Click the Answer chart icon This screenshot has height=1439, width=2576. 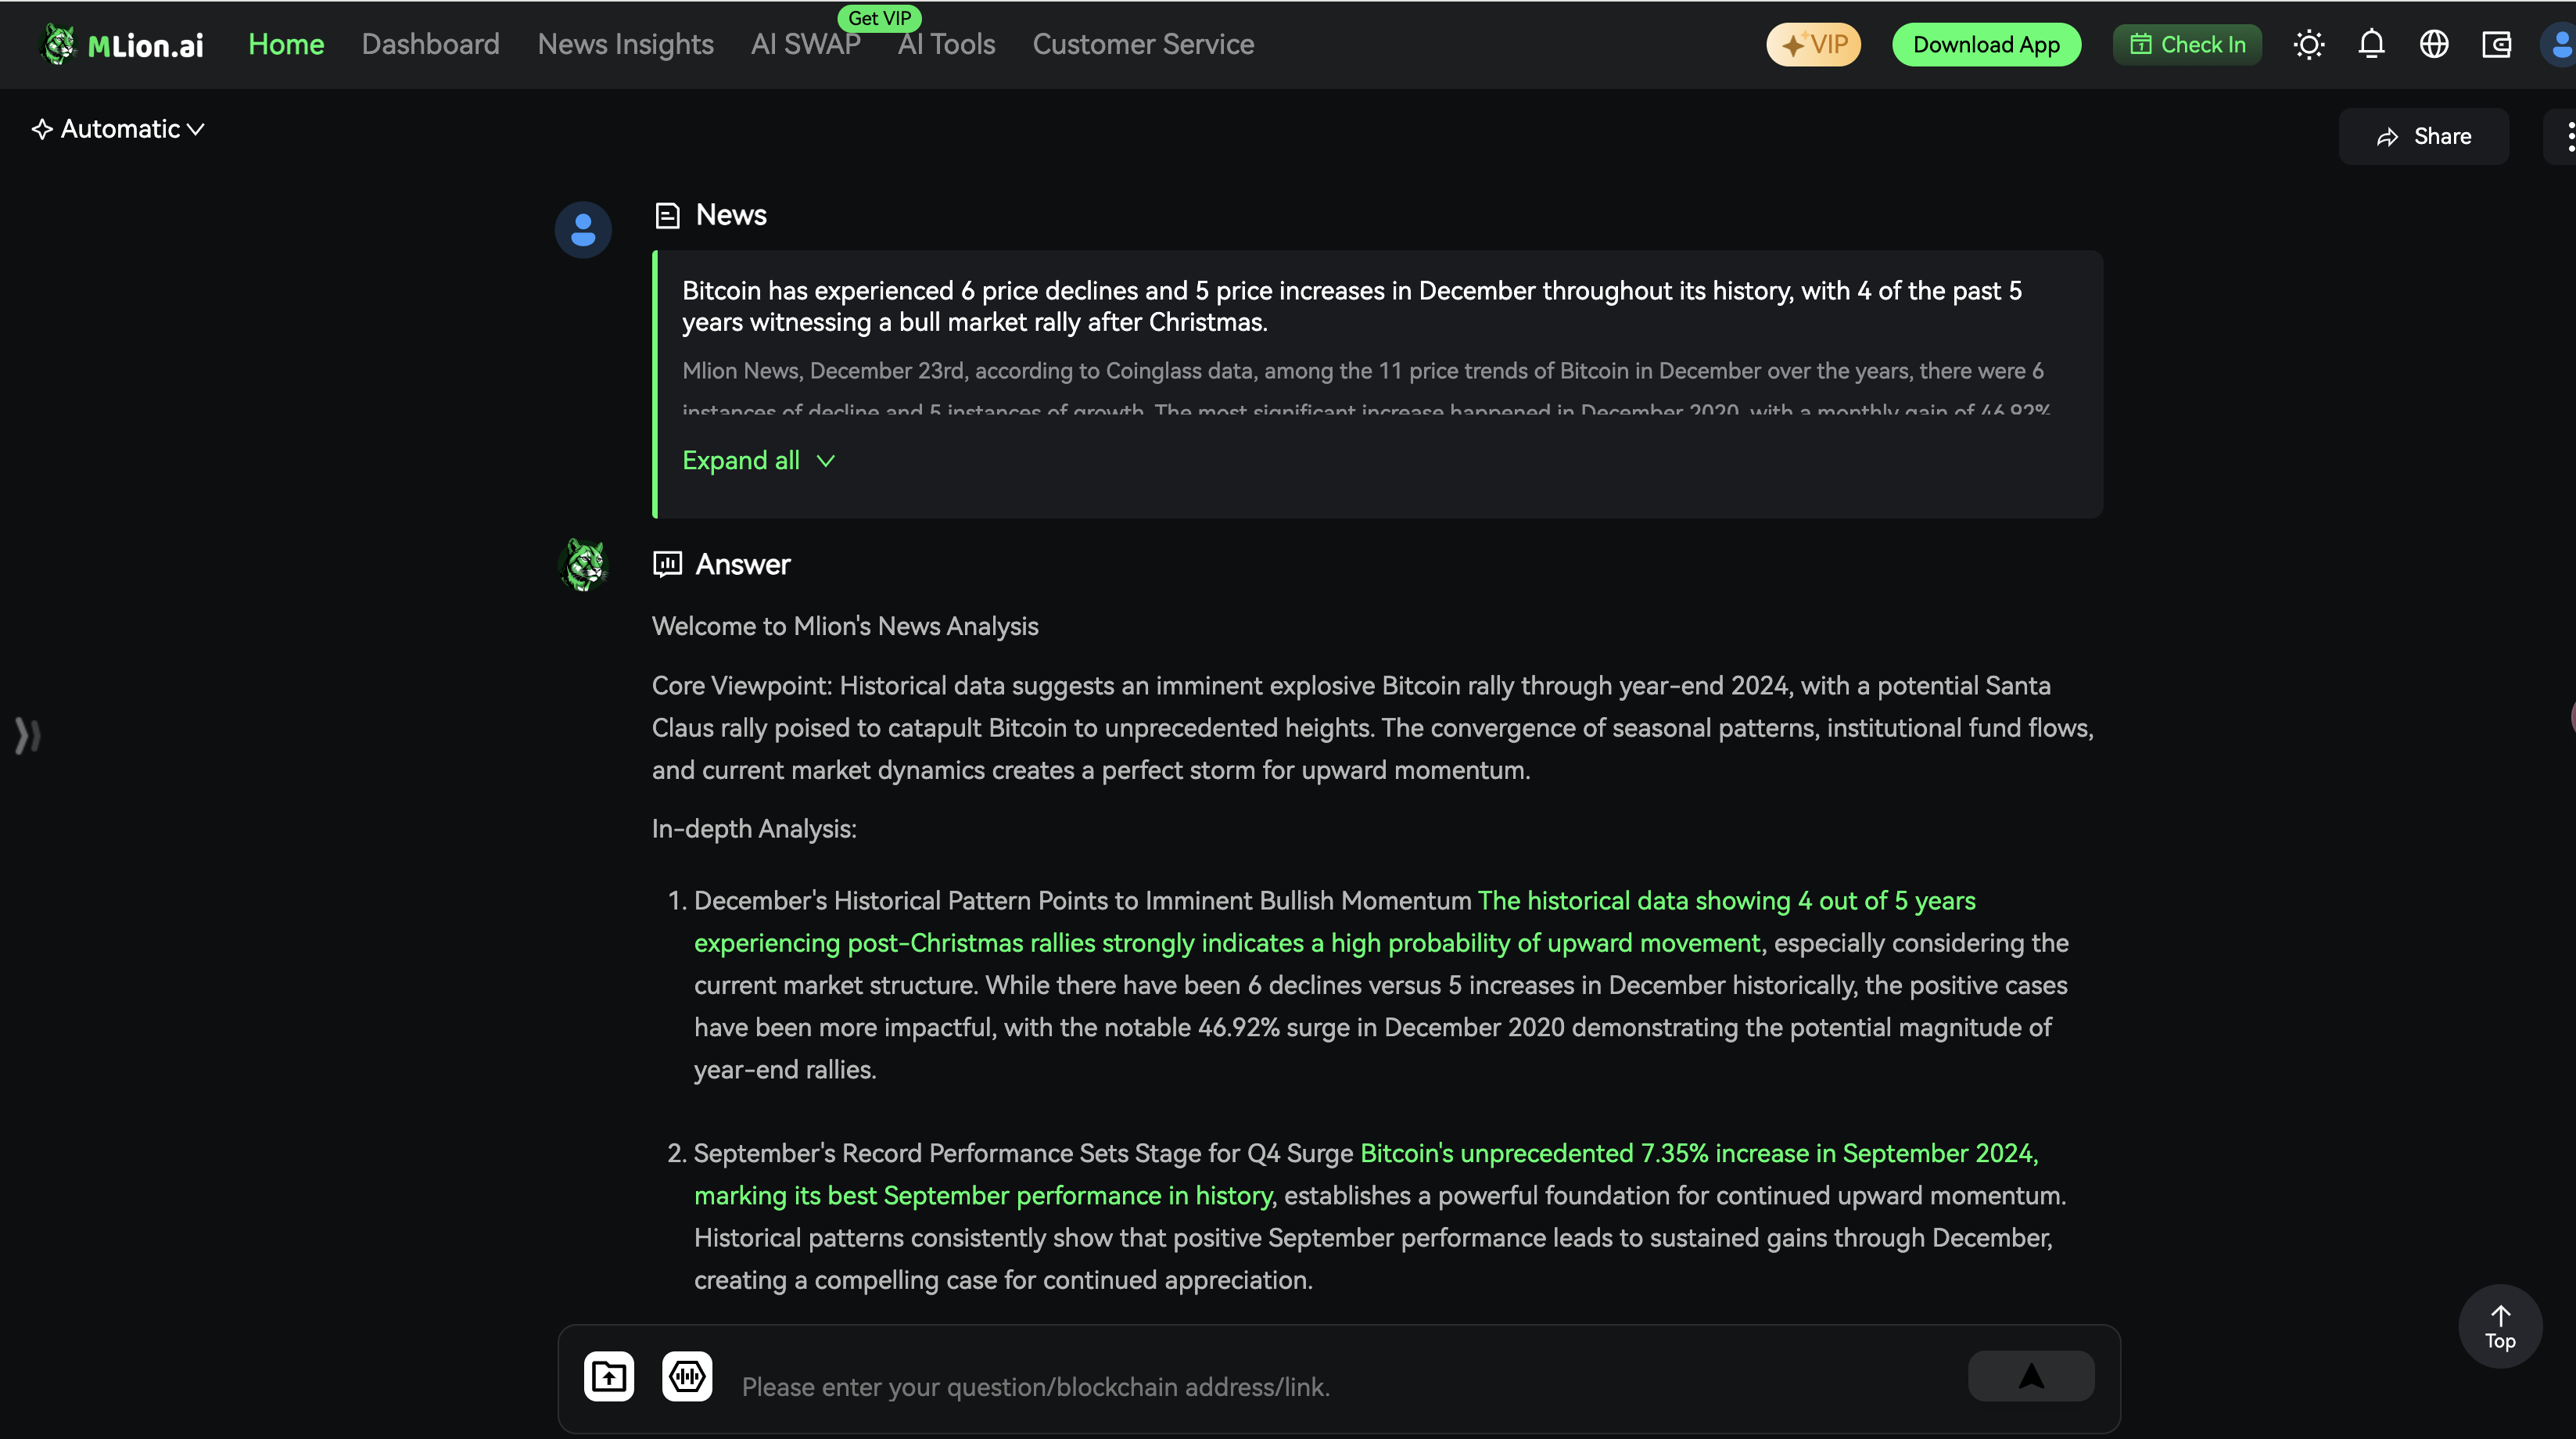[x=667, y=564]
